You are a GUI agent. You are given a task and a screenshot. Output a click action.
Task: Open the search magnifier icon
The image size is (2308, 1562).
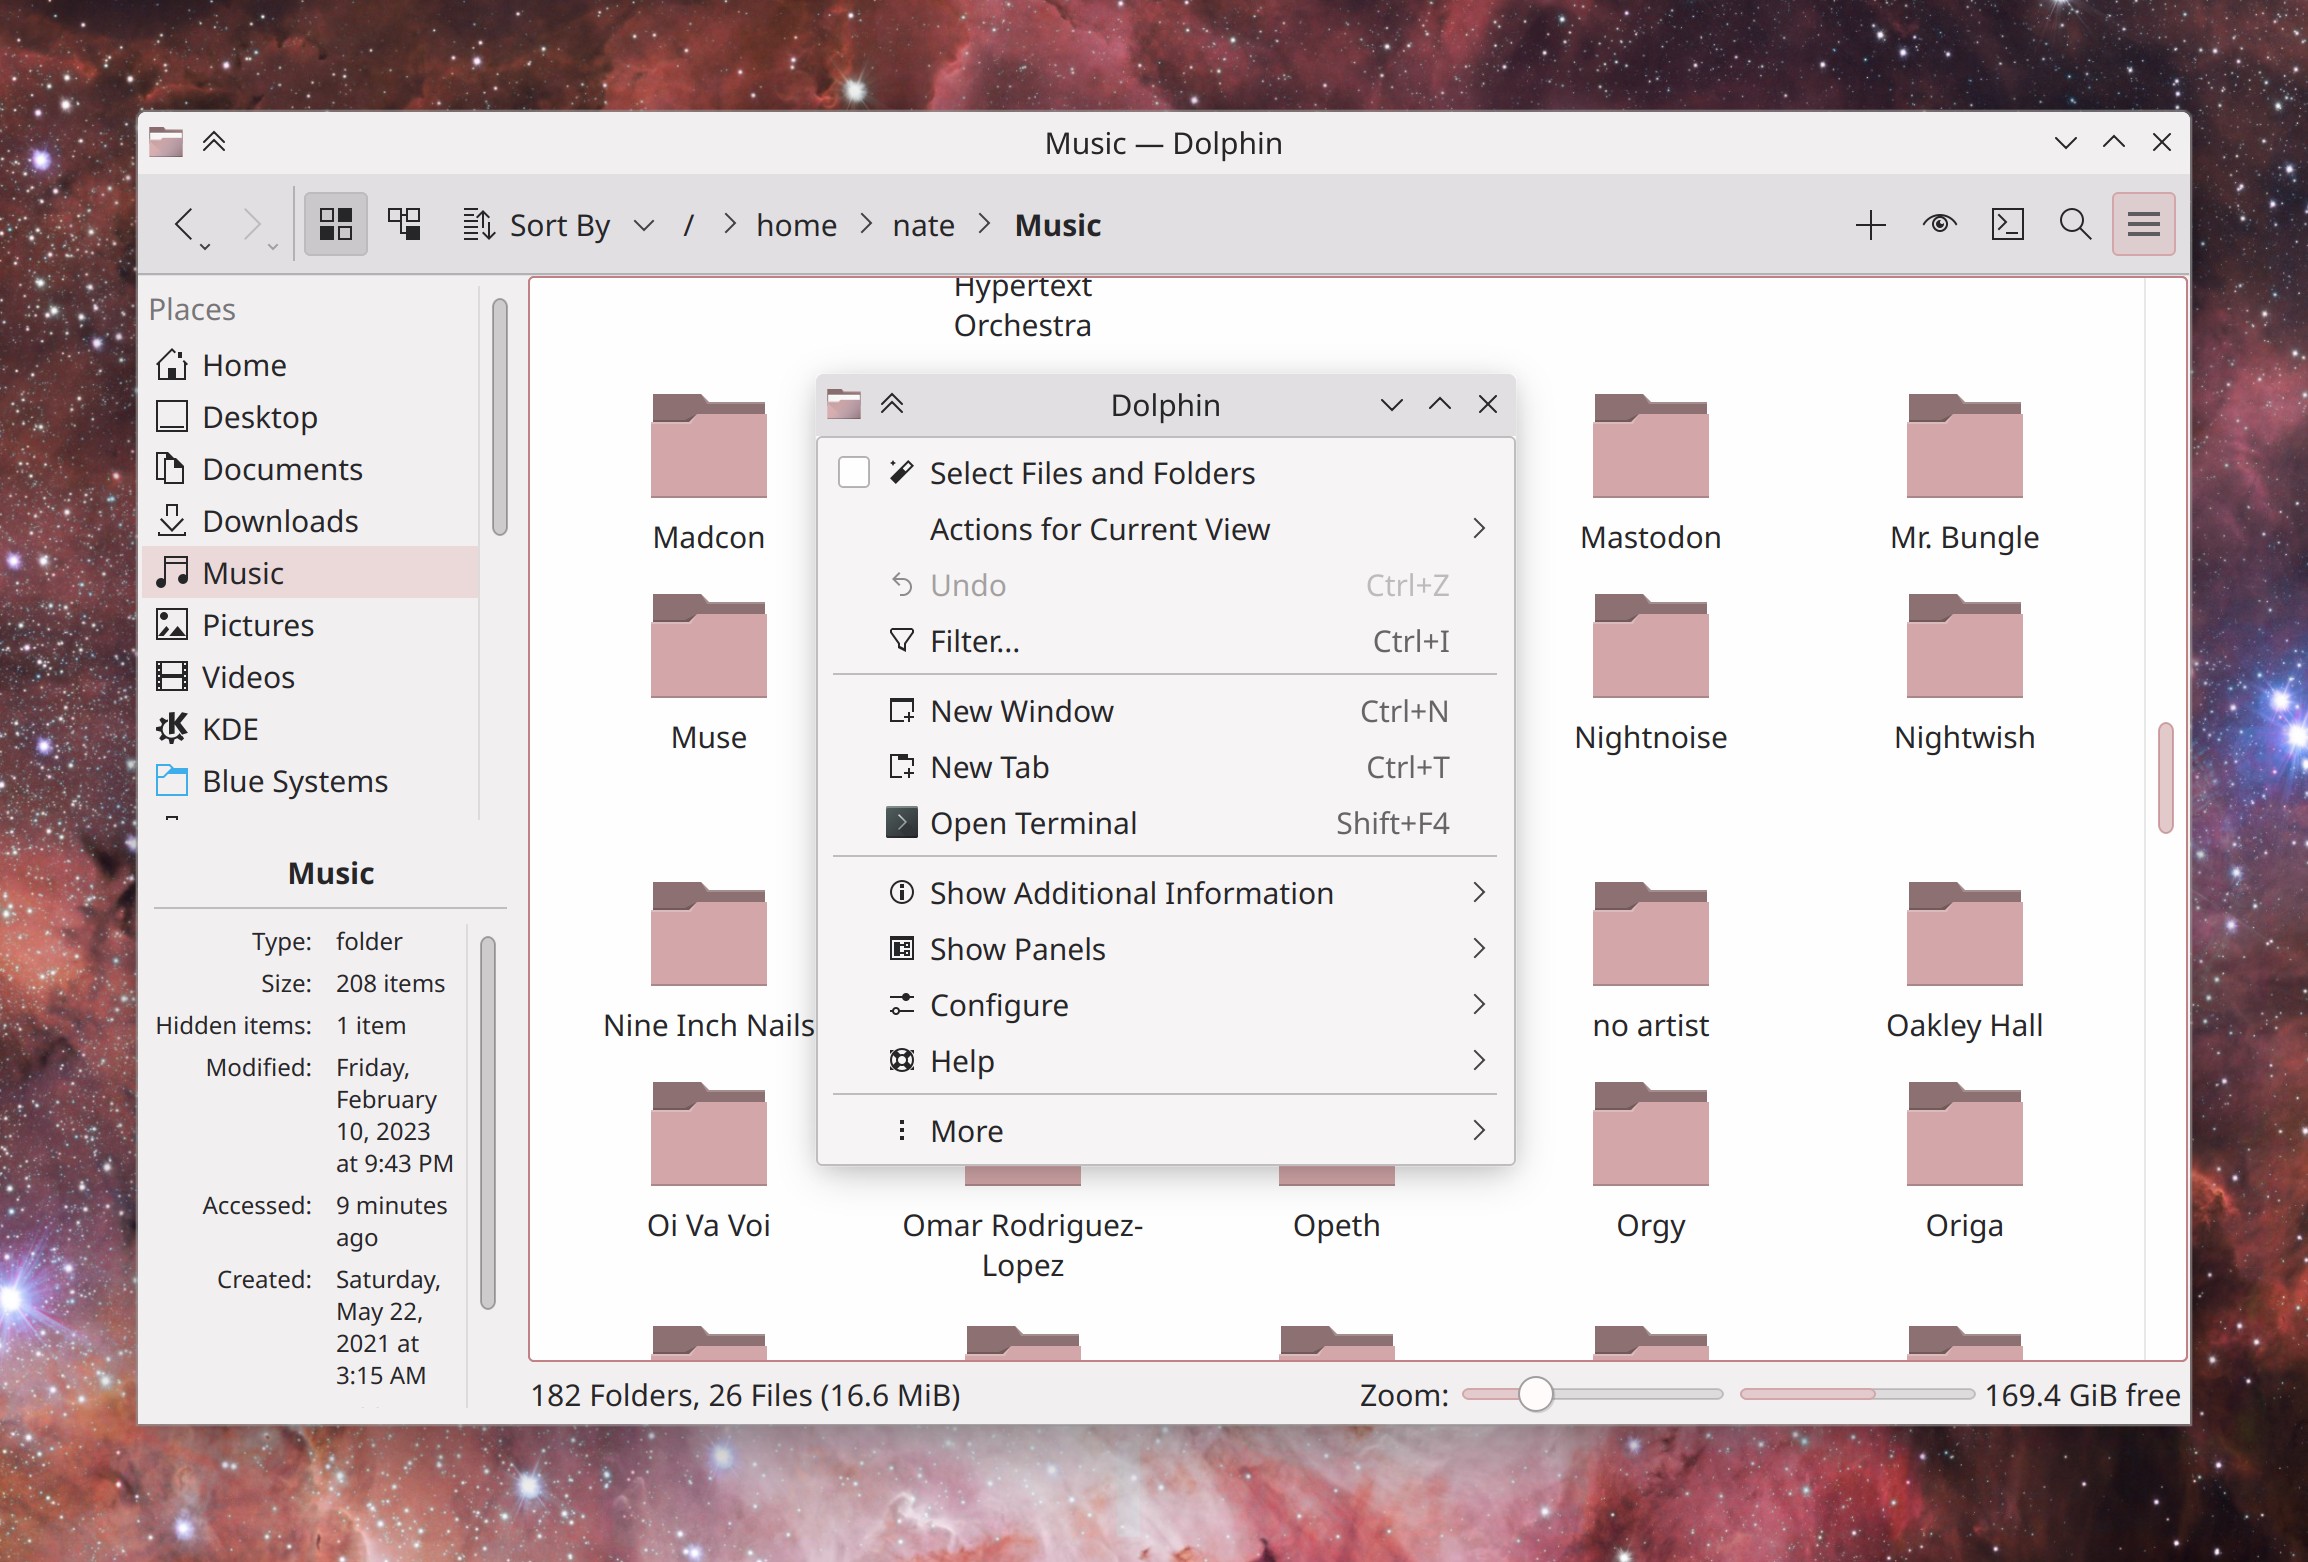point(2075,224)
